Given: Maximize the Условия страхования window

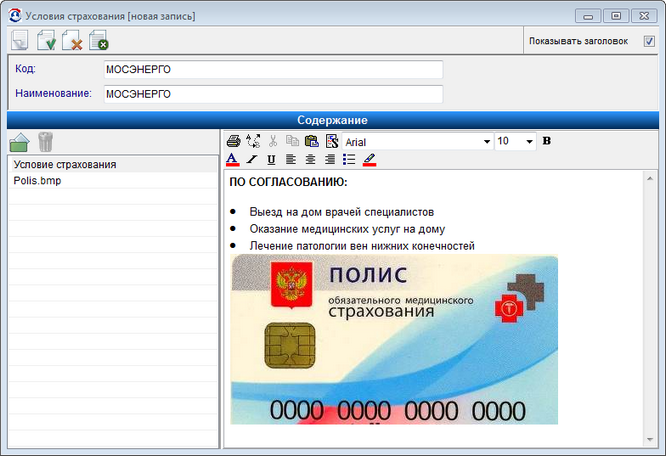Looking at the screenshot, I should coord(616,16).
